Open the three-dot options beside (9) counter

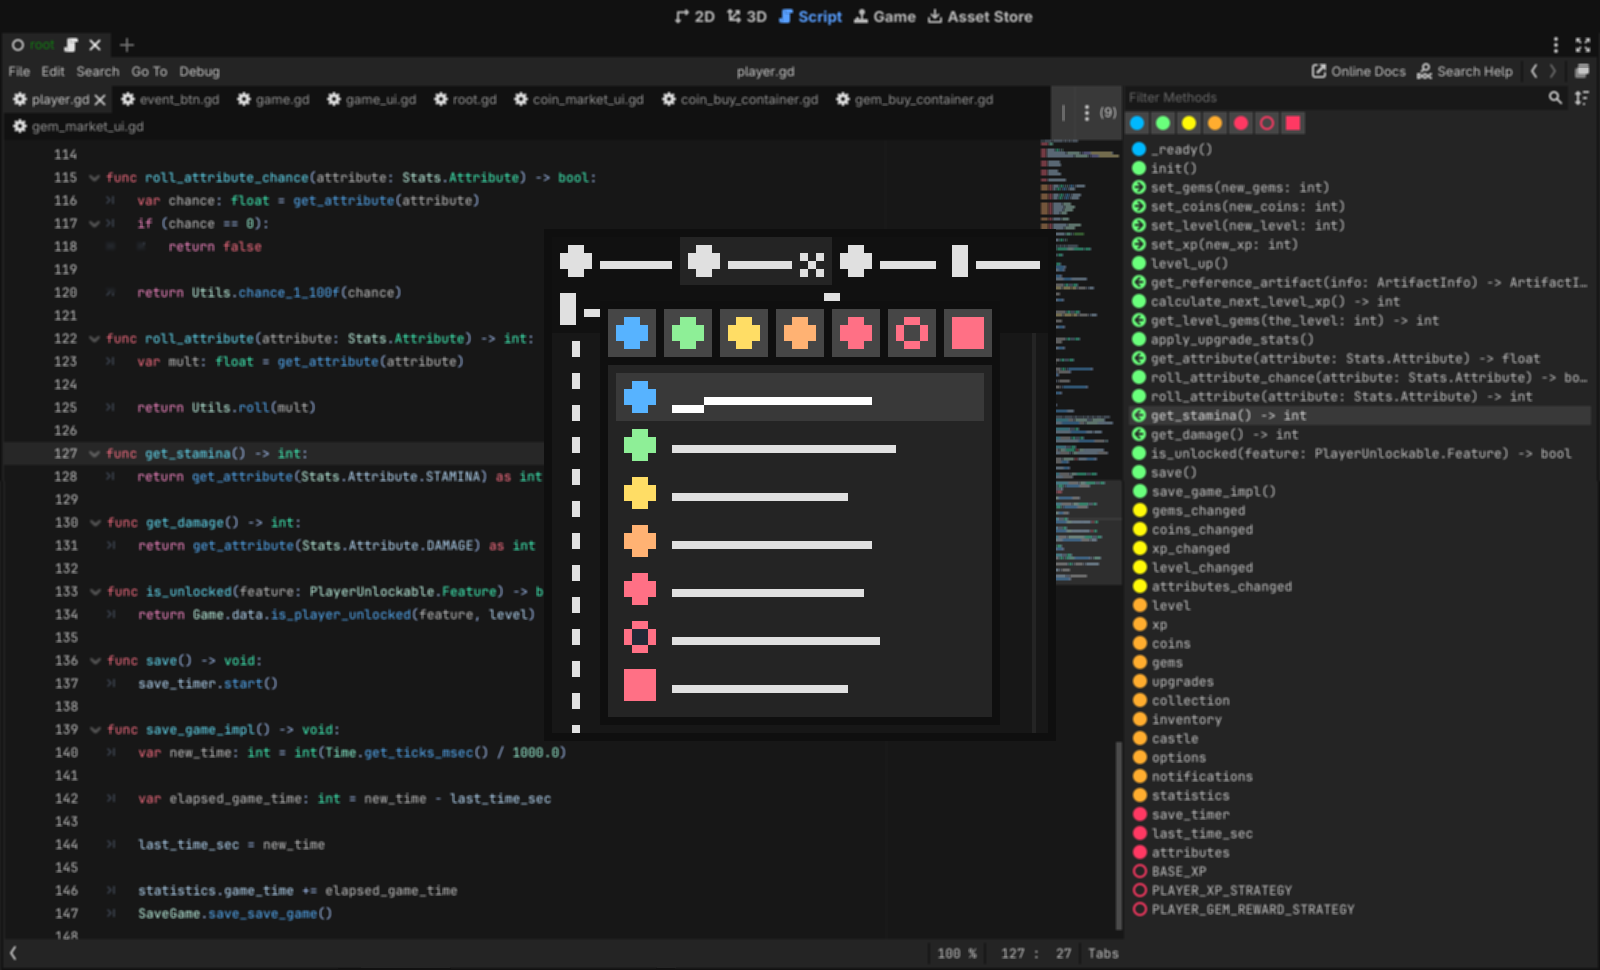1086,113
